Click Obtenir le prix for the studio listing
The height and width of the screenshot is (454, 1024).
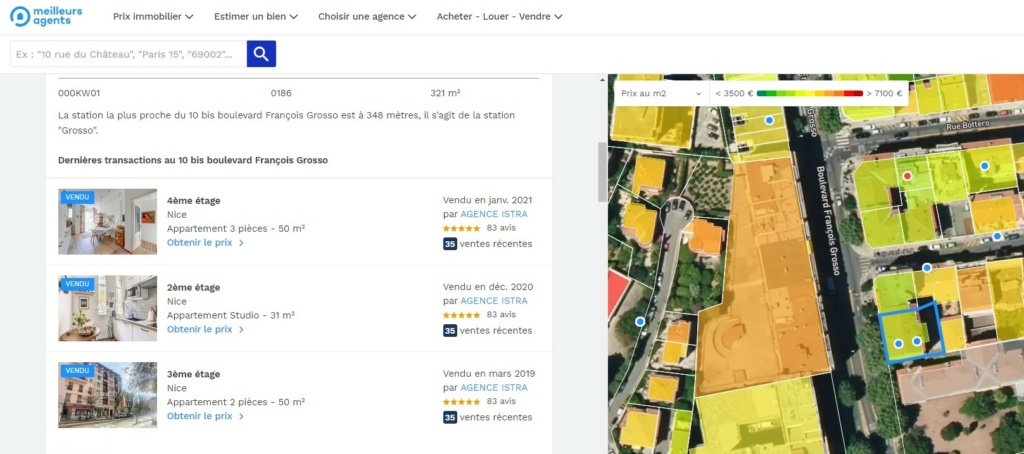point(199,329)
